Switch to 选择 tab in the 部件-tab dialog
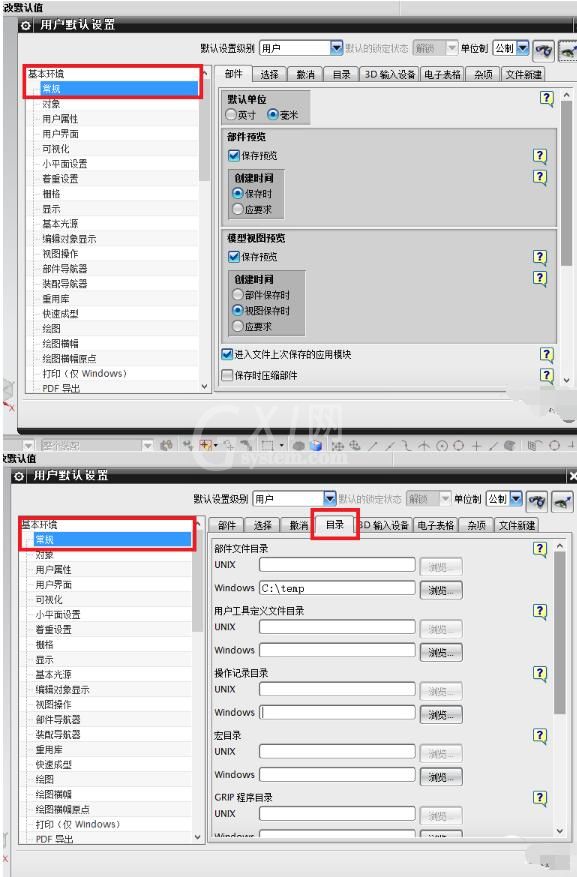The image size is (577, 877). pos(269,74)
